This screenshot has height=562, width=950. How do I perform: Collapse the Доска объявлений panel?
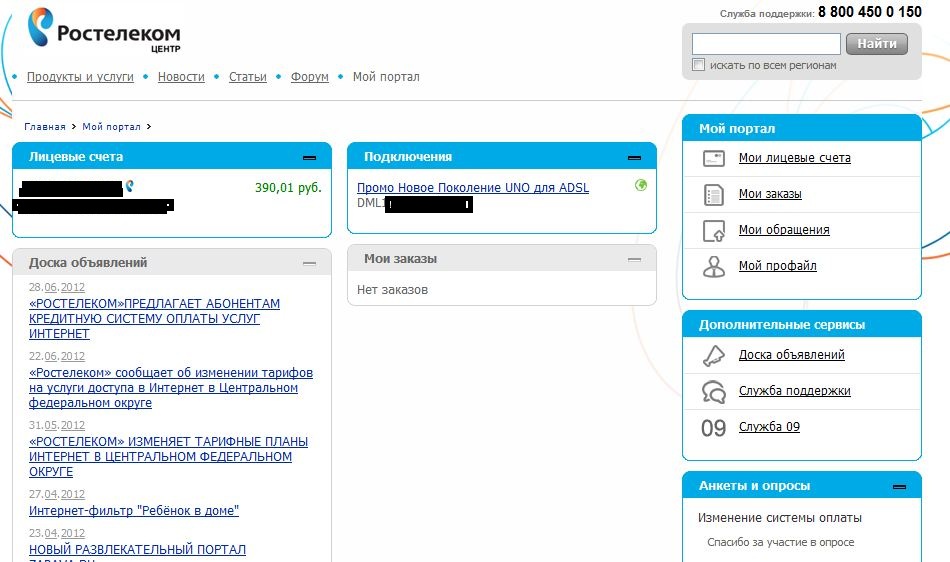click(310, 263)
